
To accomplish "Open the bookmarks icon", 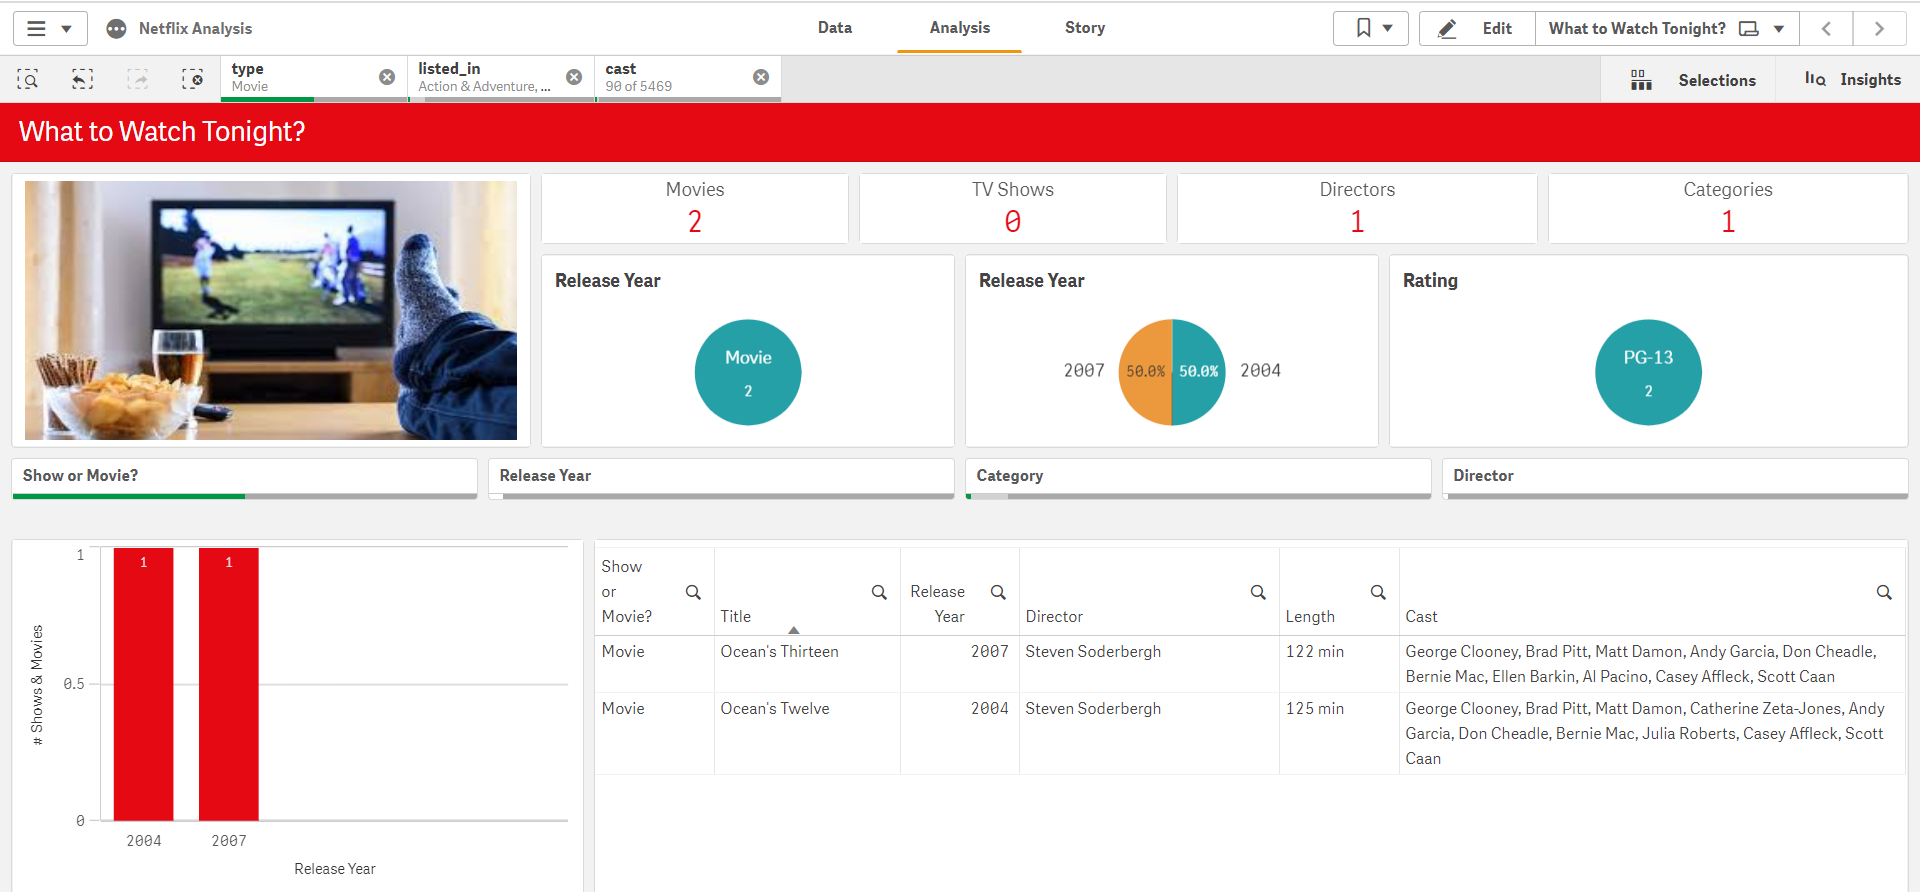I will coord(1363,28).
